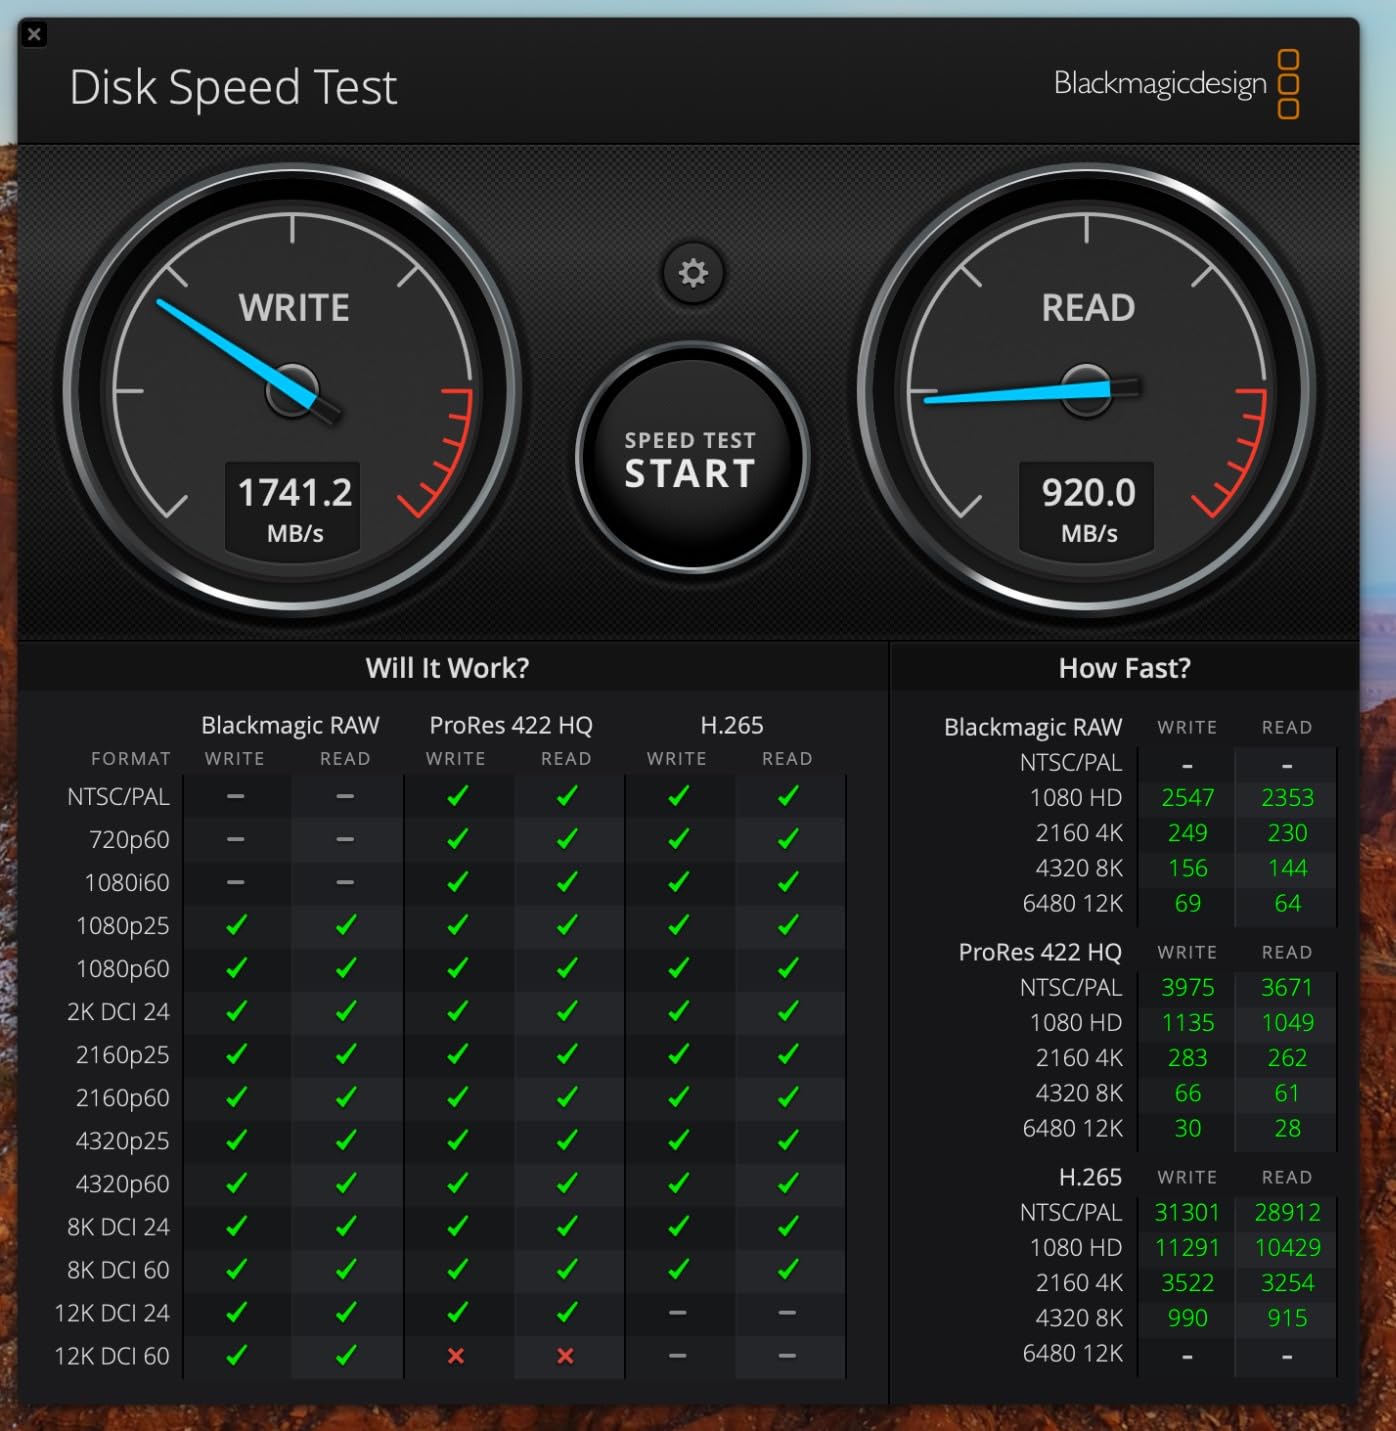Click ProRes 422 HQ write checkmark for 720p60

[457, 839]
